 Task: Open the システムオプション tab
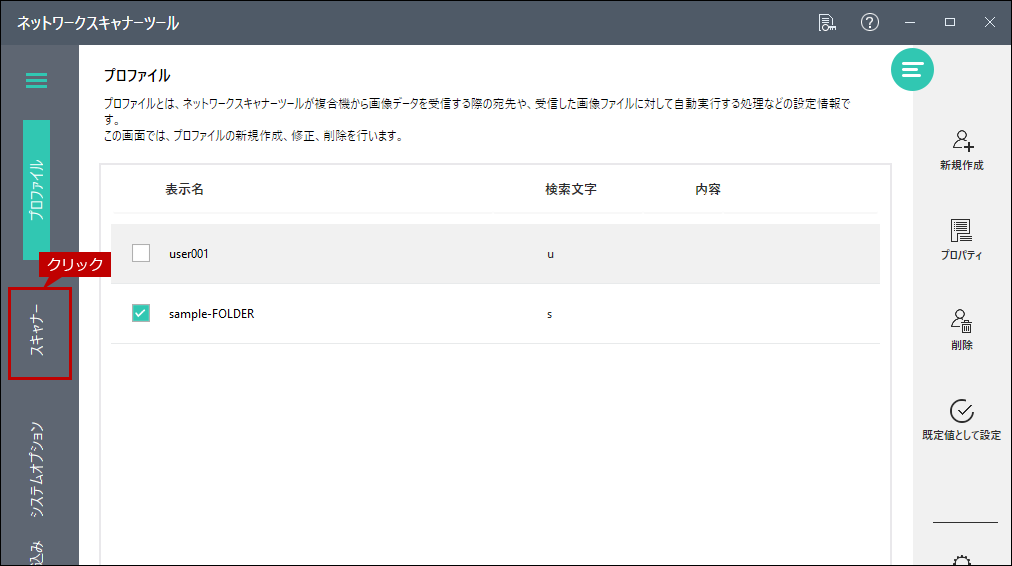click(x=37, y=469)
